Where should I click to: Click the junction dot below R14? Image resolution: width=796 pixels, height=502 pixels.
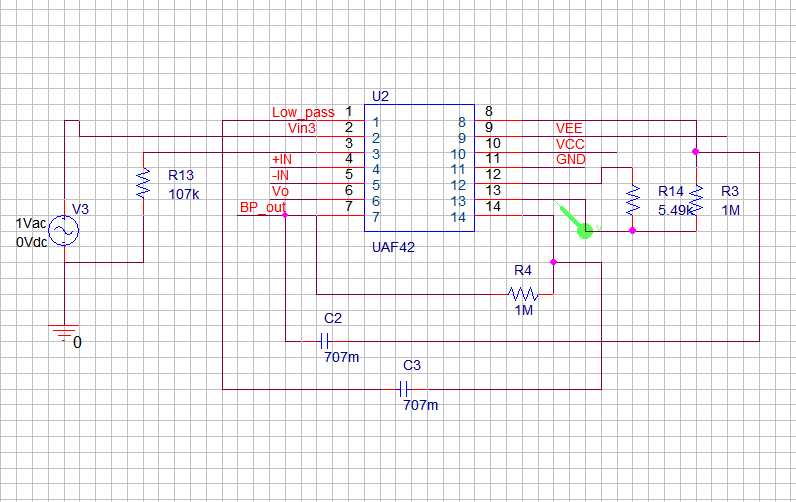coord(633,230)
